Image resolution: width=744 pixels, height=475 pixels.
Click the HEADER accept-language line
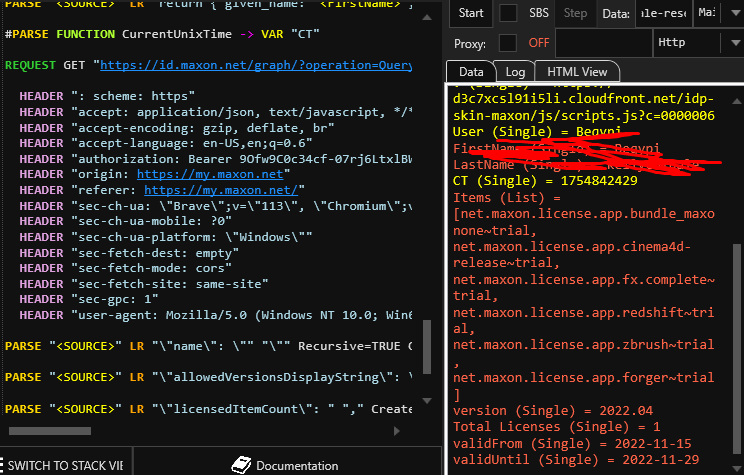(x=166, y=143)
